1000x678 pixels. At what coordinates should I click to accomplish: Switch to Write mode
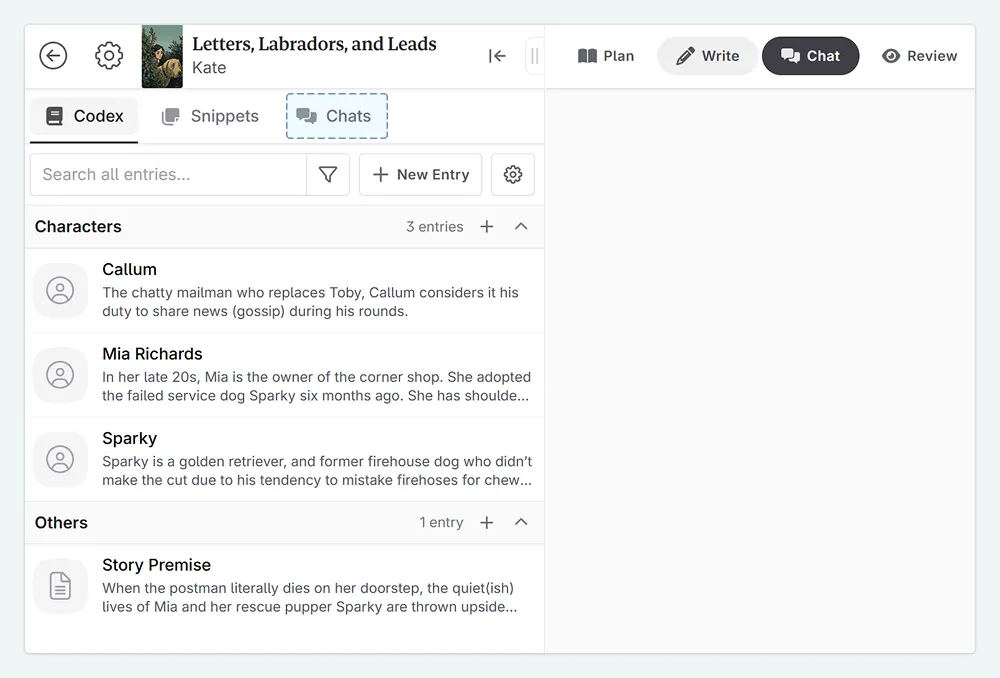click(708, 56)
